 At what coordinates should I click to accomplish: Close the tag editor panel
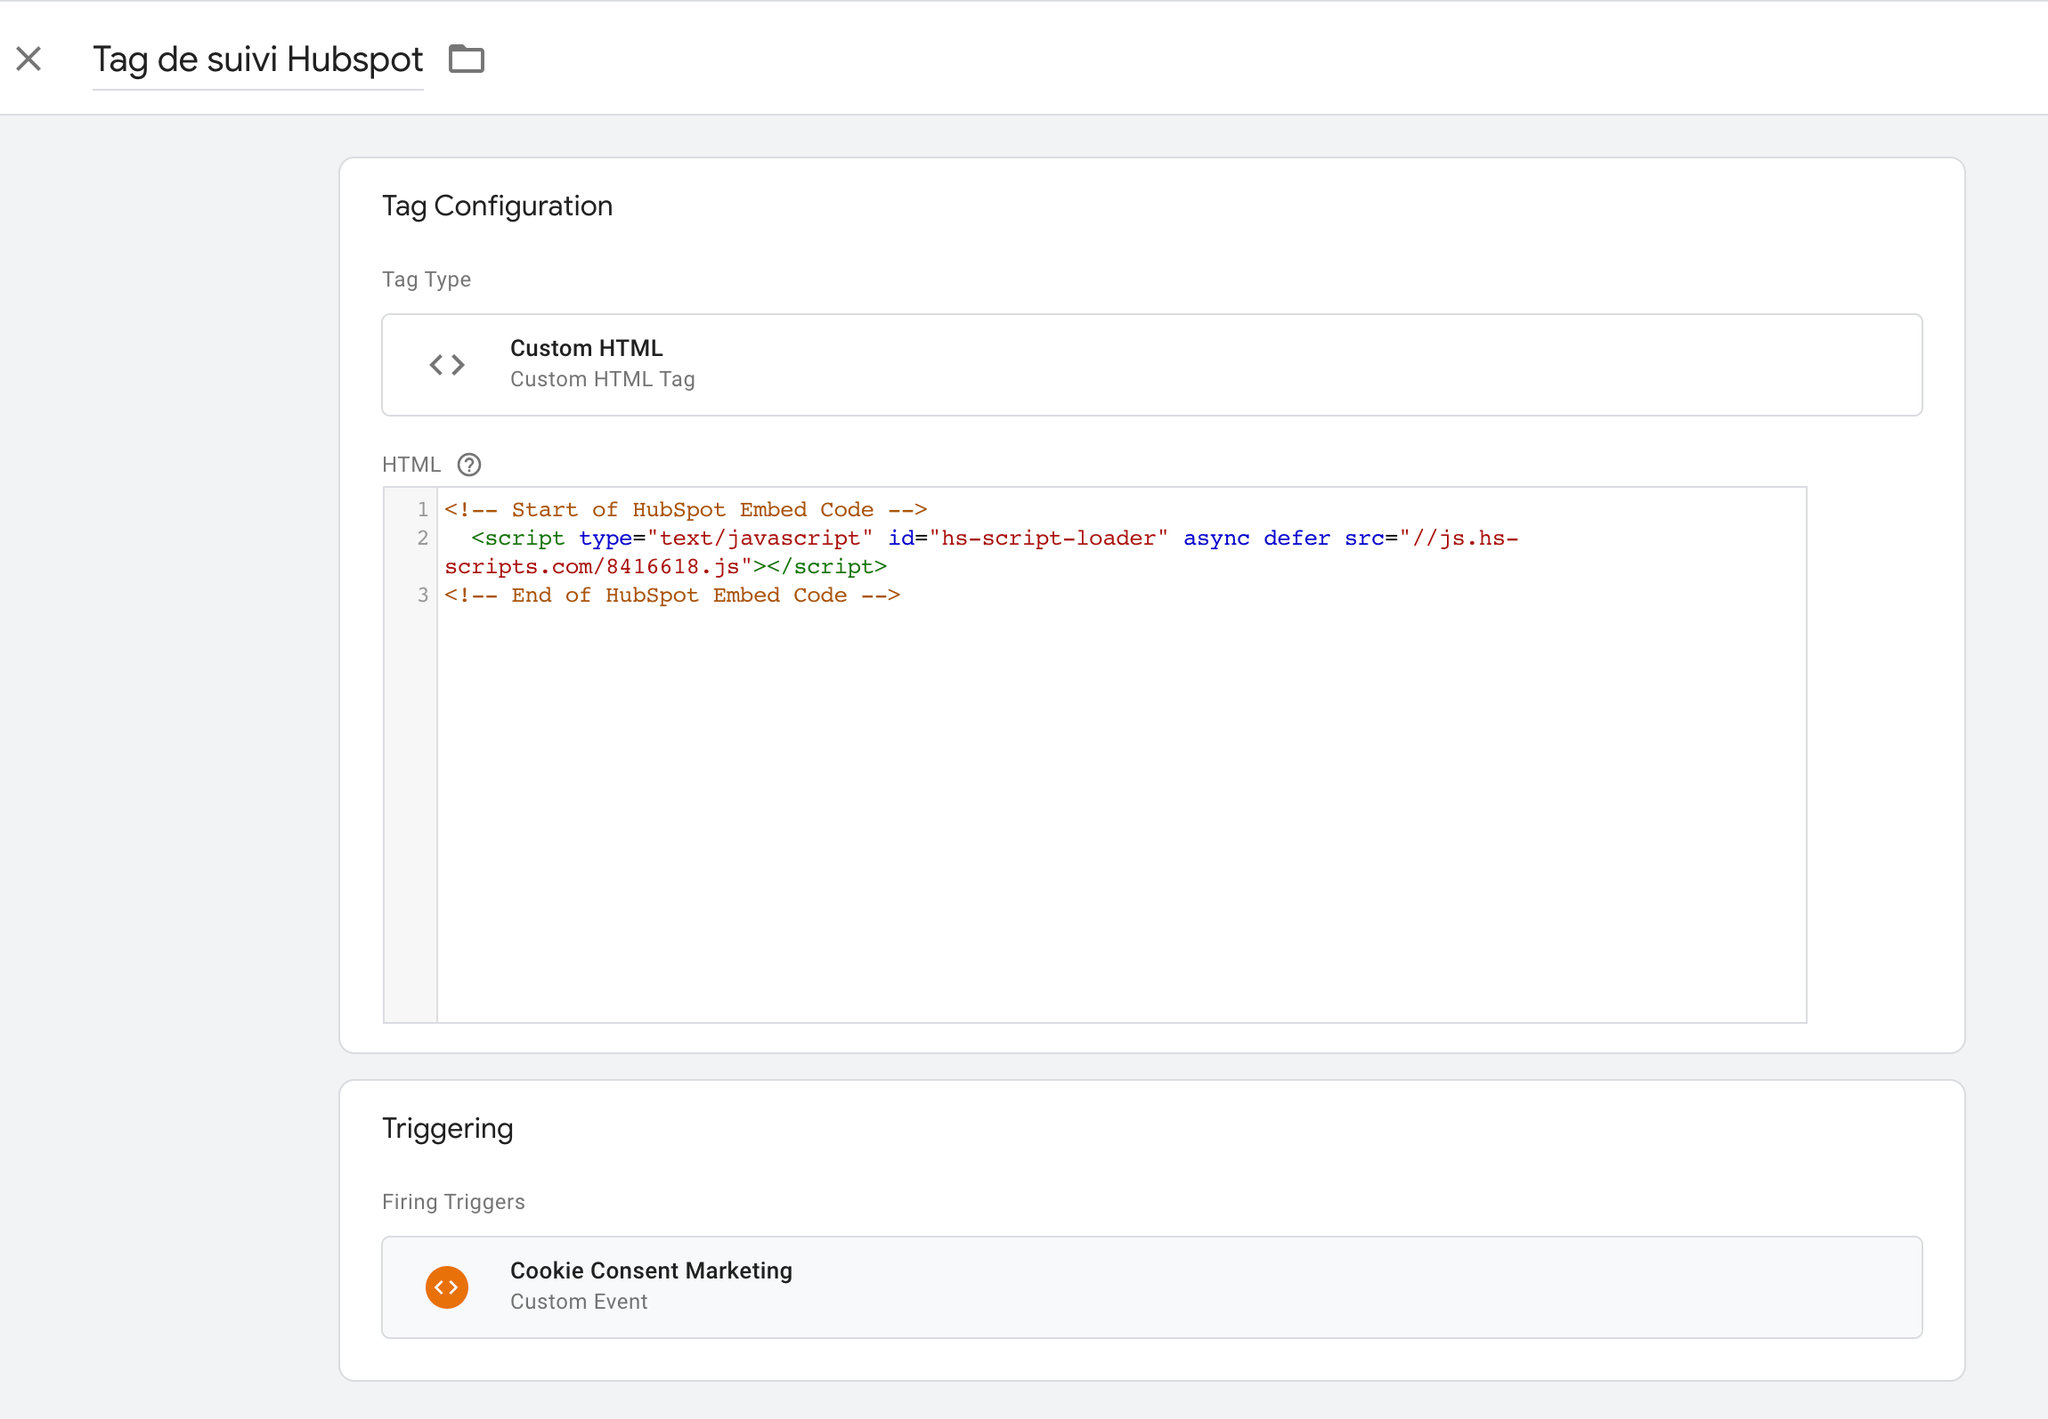tap(29, 59)
